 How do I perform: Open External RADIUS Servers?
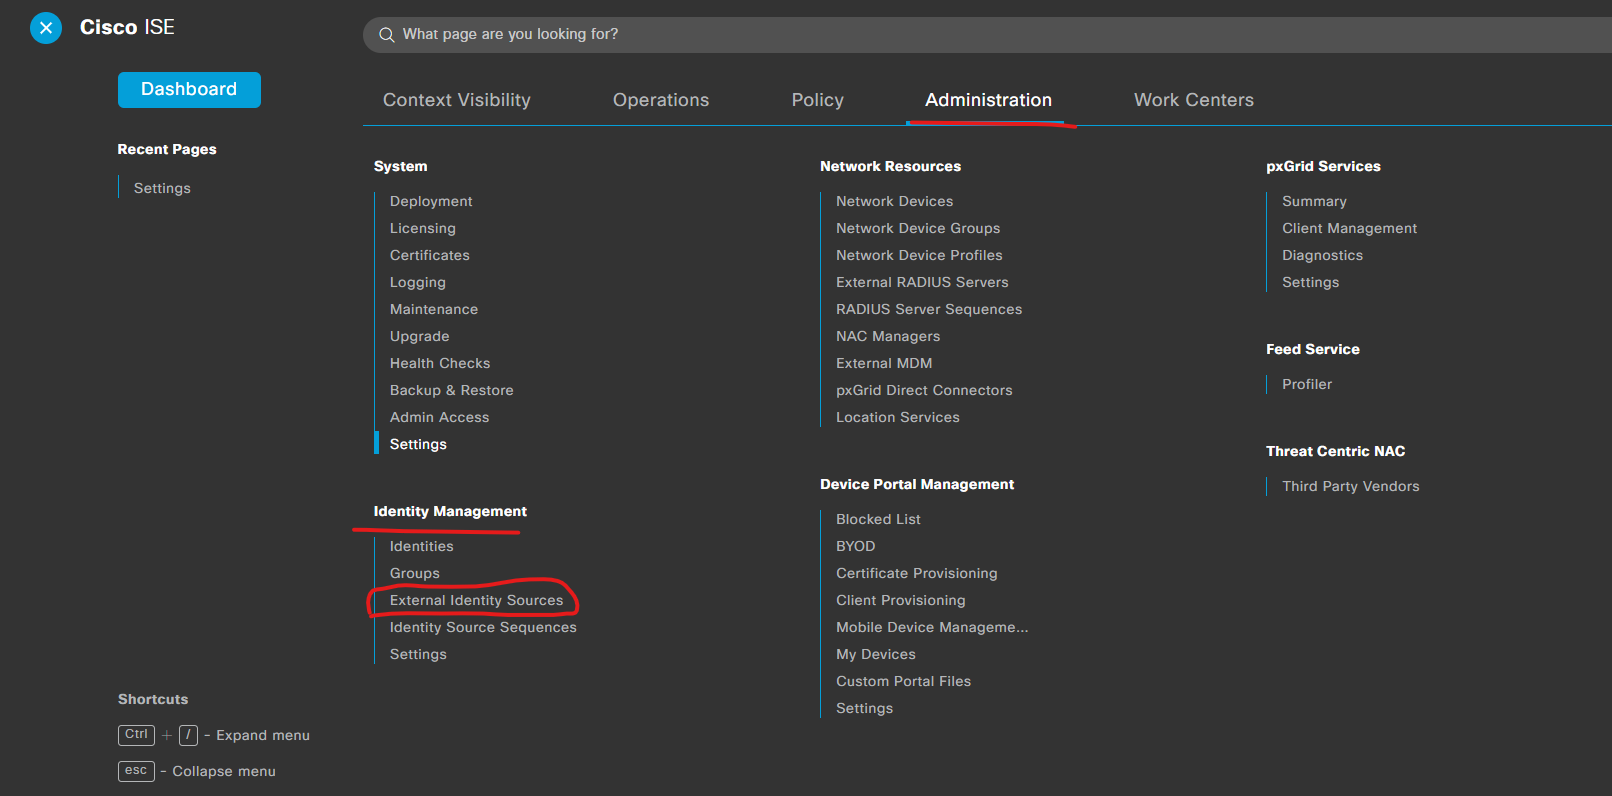tap(922, 282)
